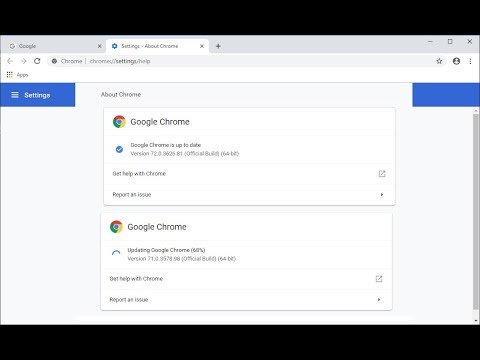Viewport: 480px width, 360px height.
Task: Reload the current page
Action: pyautogui.click(x=37, y=61)
